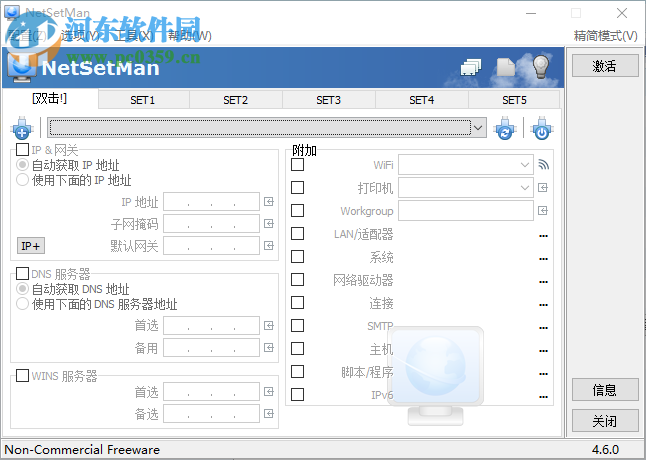The width and height of the screenshot is (646, 460).
Task: Expand the 打印机 dropdown list
Action: pyautogui.click(x=524, y=188)
